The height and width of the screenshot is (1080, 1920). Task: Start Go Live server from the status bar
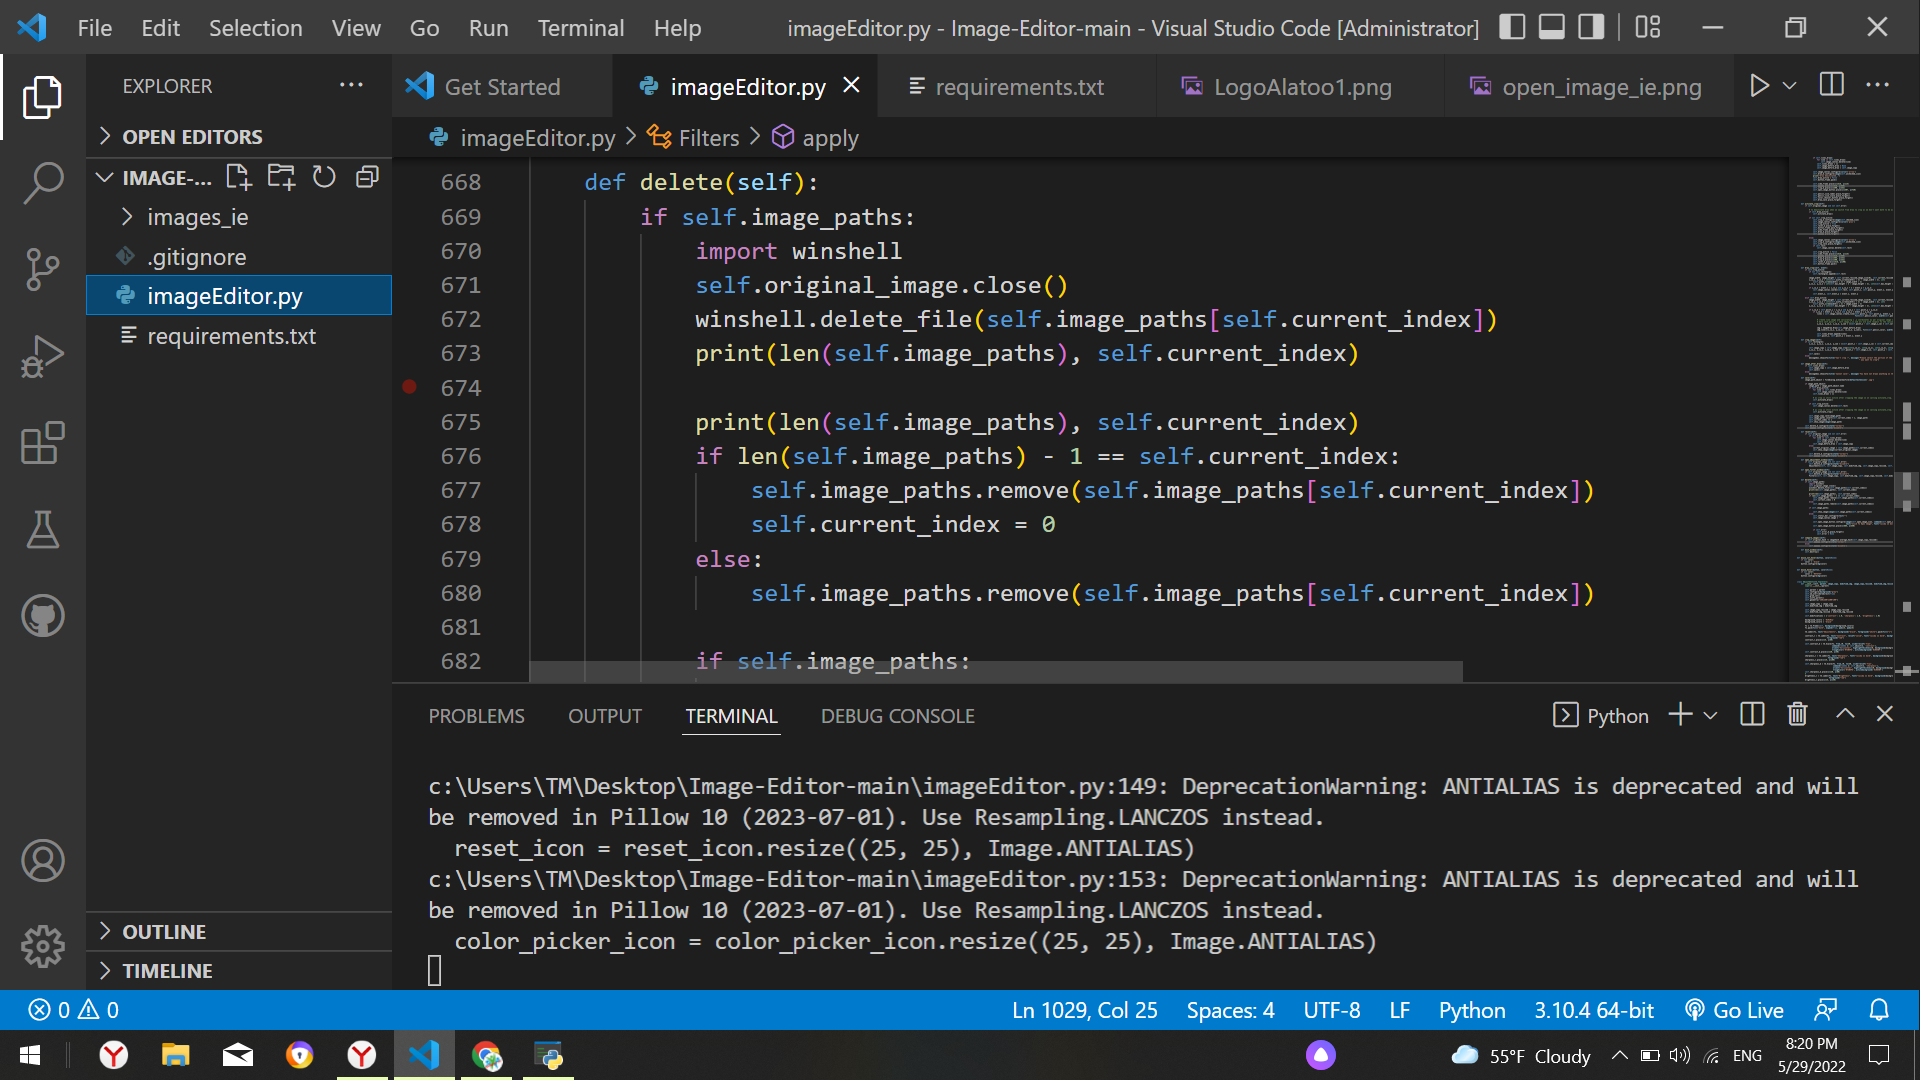point(1735,1010)
